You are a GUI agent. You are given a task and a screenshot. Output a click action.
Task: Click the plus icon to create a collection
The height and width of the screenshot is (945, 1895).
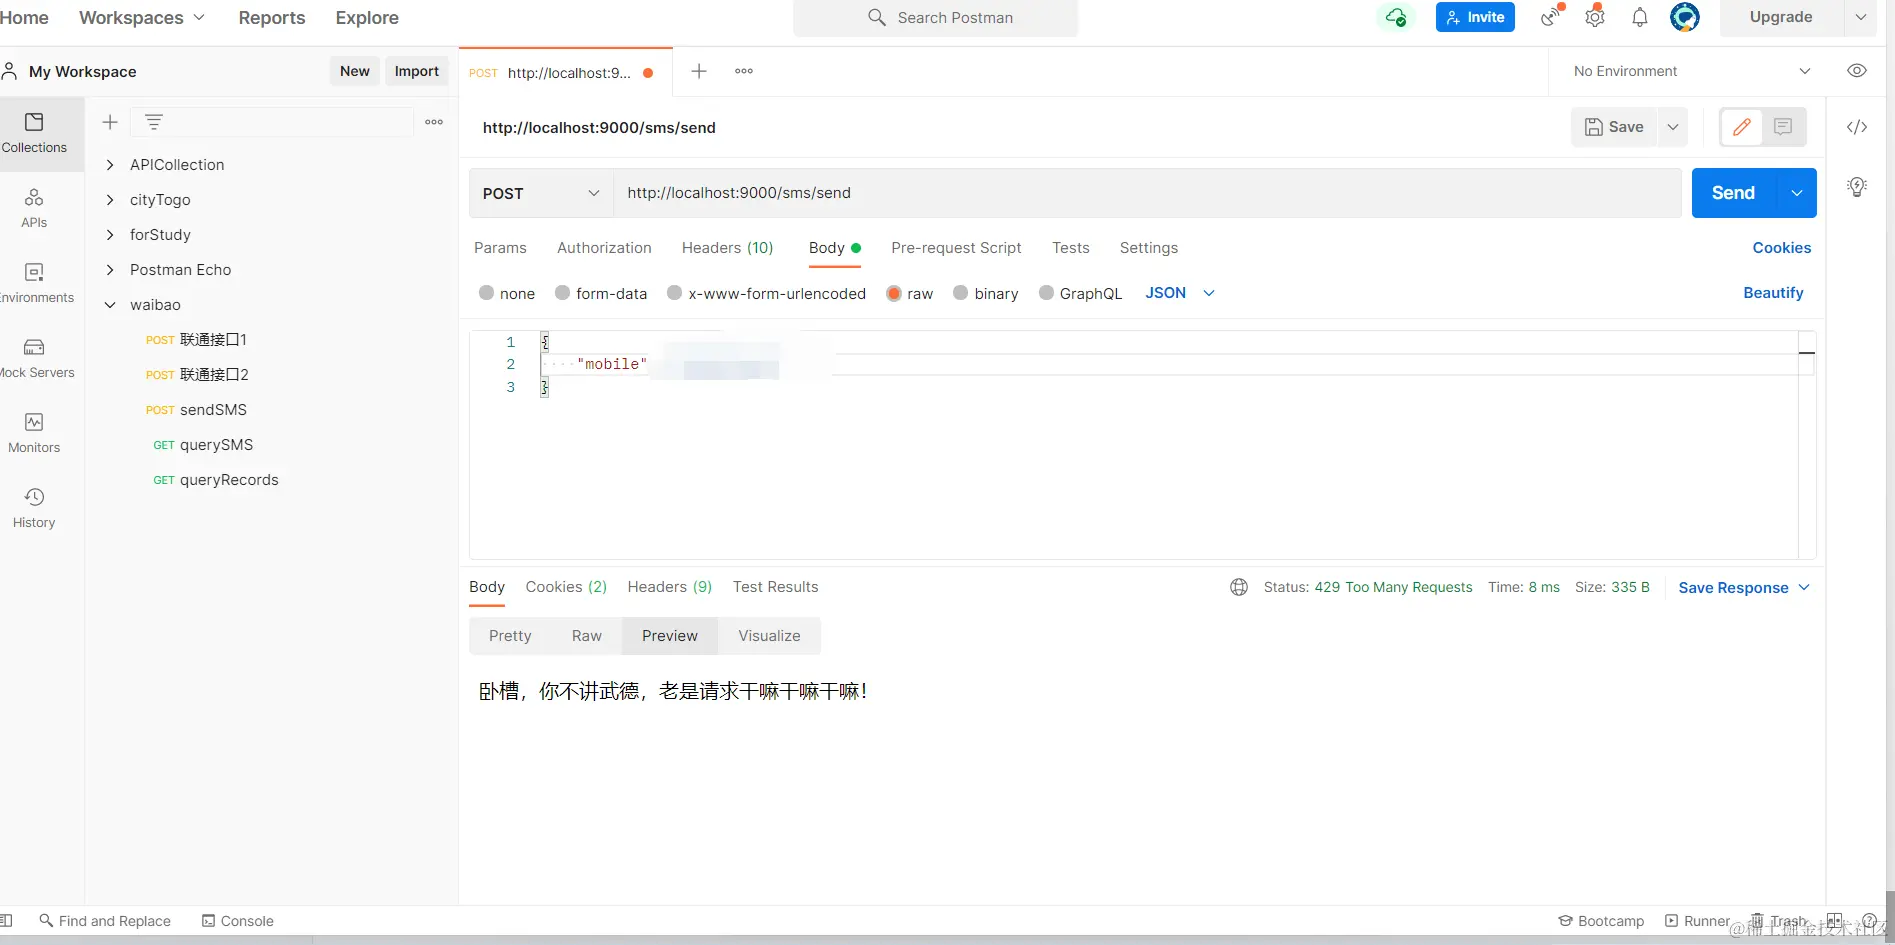pos(110,122)
